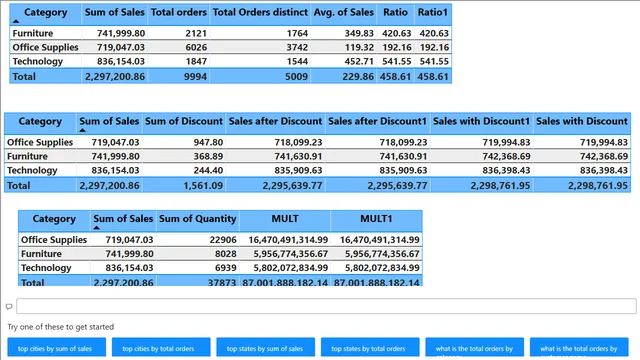Click Sum of Quantity value 22906

tap(223, 240)
